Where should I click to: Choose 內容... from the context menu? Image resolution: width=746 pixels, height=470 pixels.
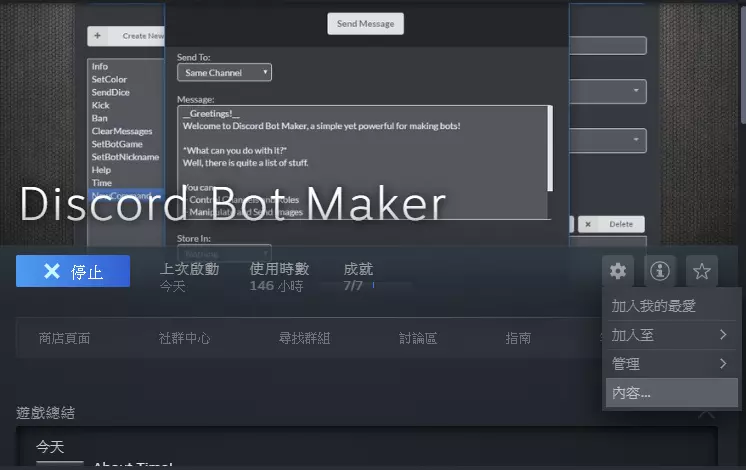[671, 393]
